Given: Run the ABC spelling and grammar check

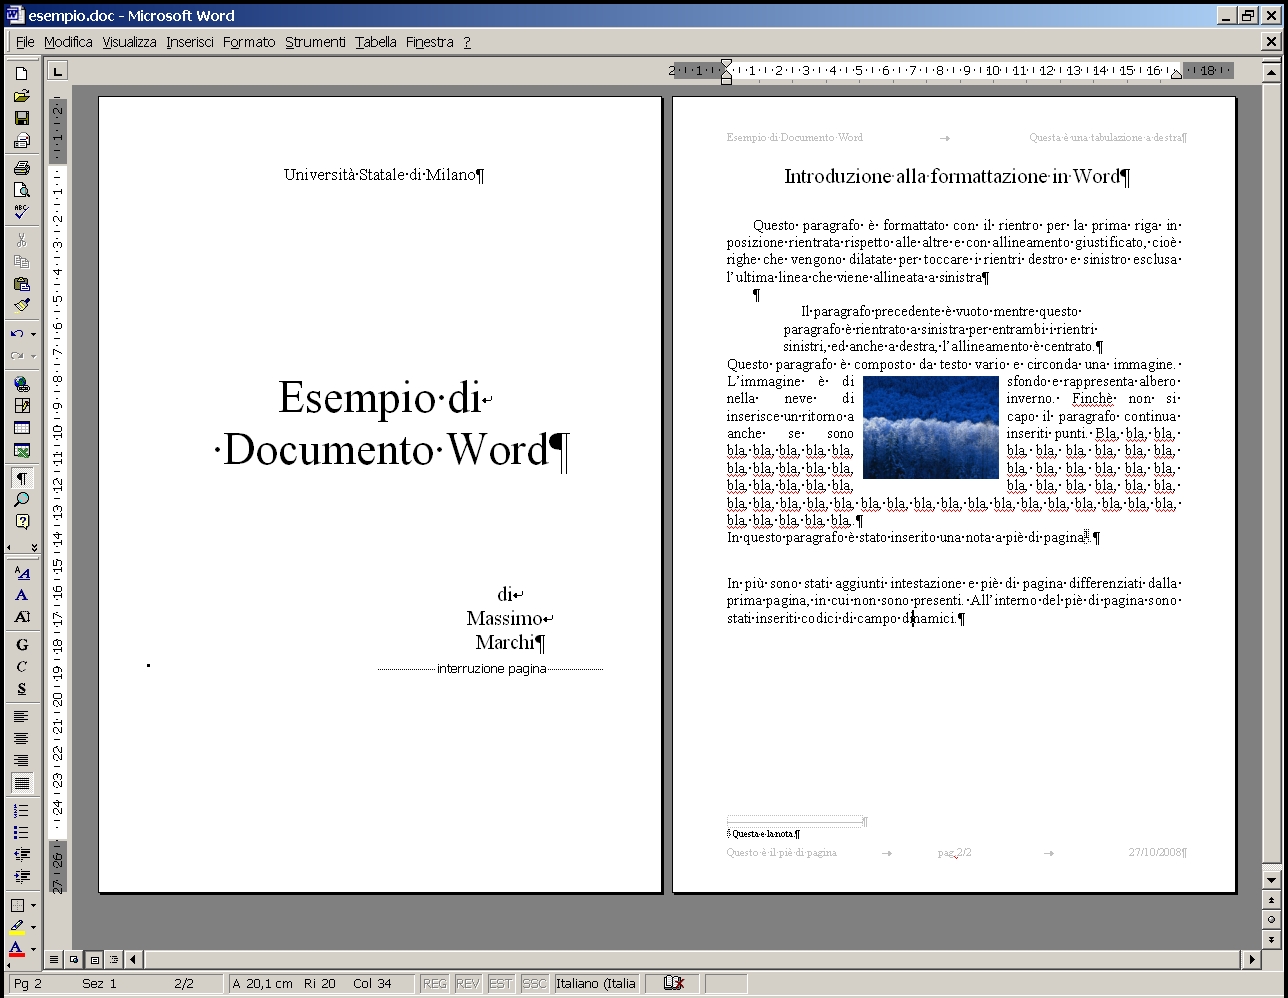Looking at the screenshot, I should (21, 212).
